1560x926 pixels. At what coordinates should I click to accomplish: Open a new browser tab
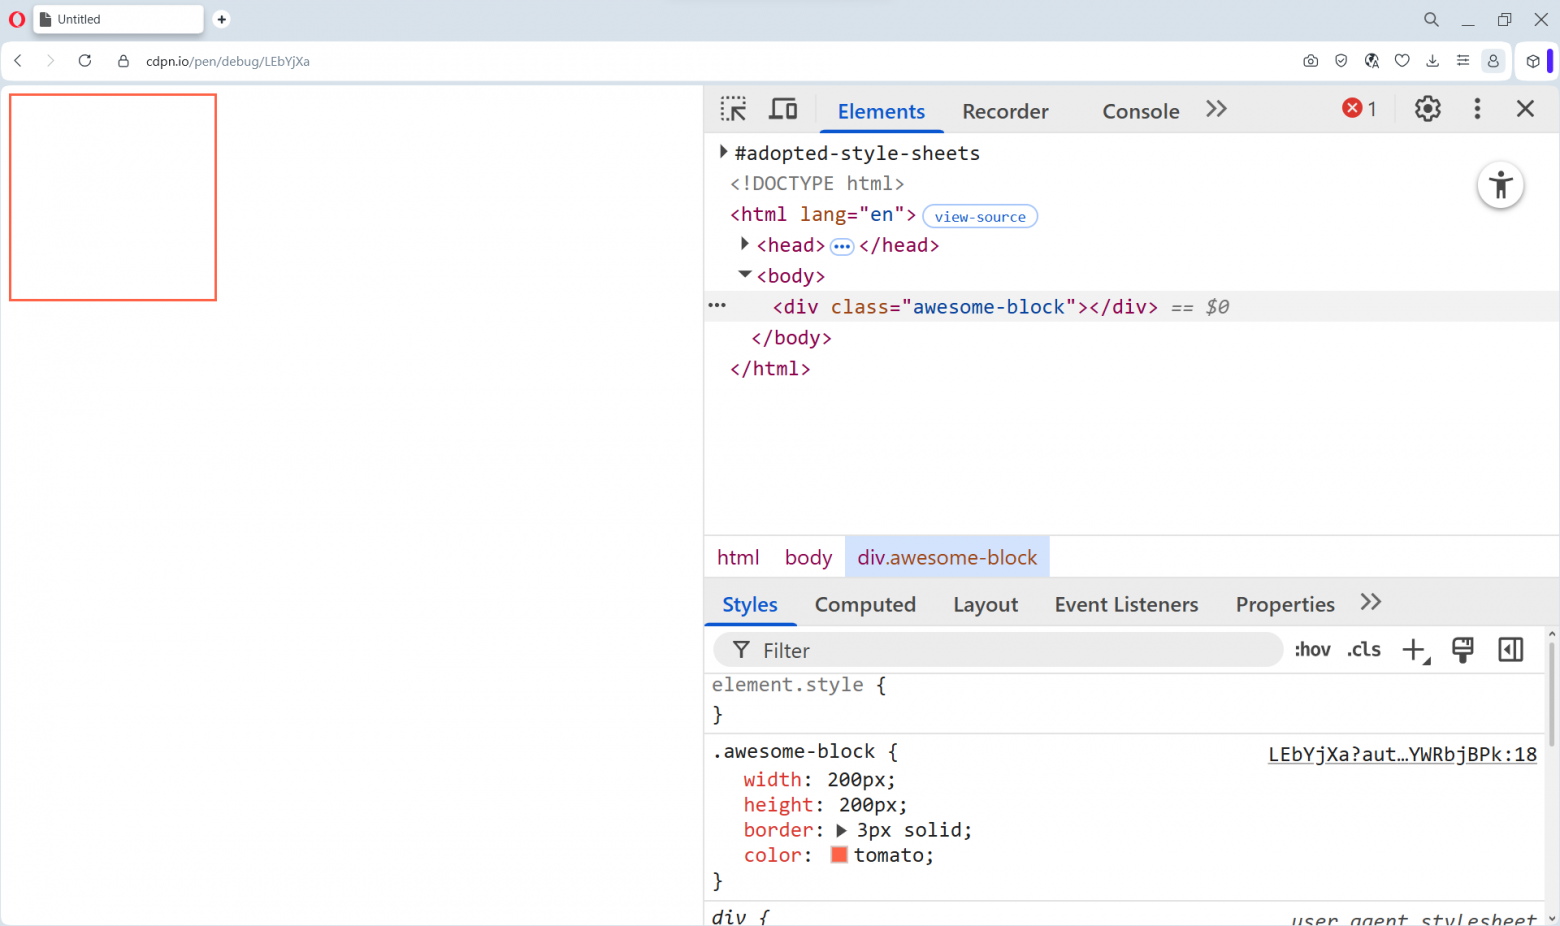coord(222,19)
